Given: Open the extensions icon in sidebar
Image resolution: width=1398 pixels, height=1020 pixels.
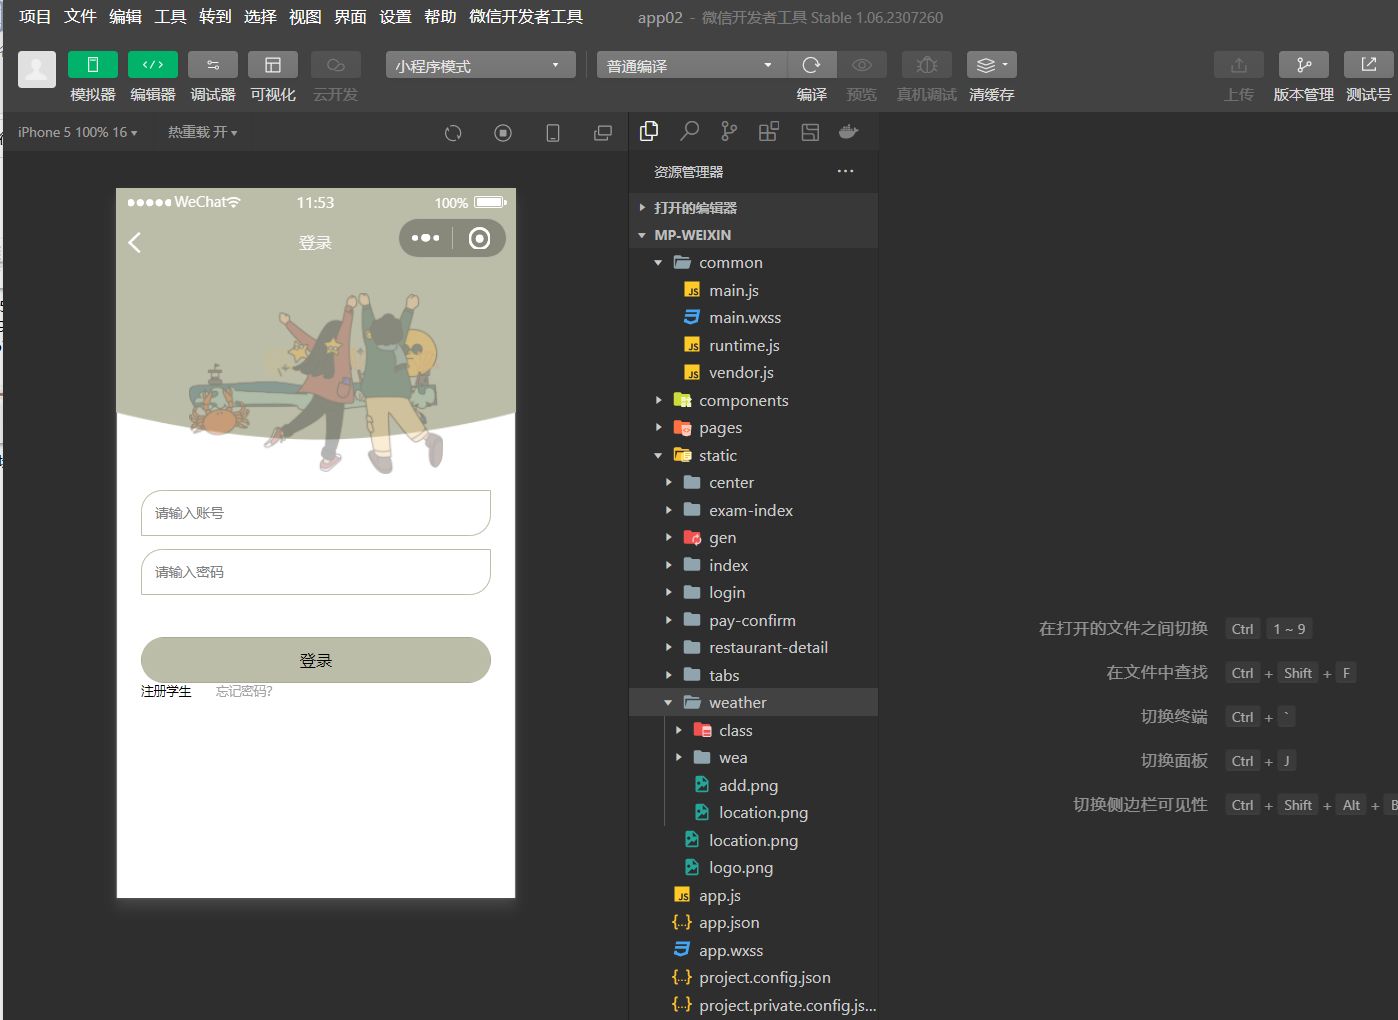Looking at the screenshot, I should click(x=769, y=131).
